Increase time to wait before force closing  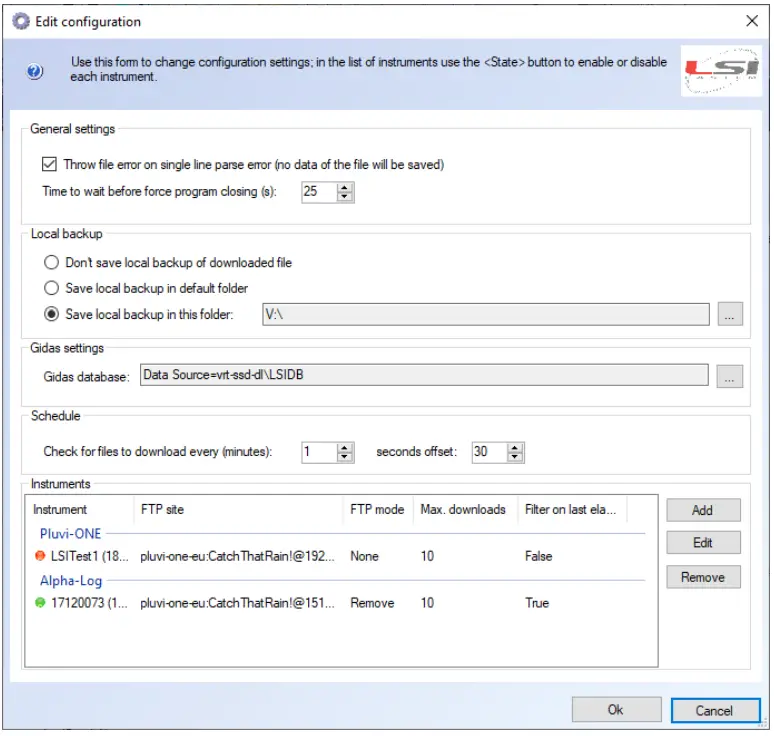345,186
